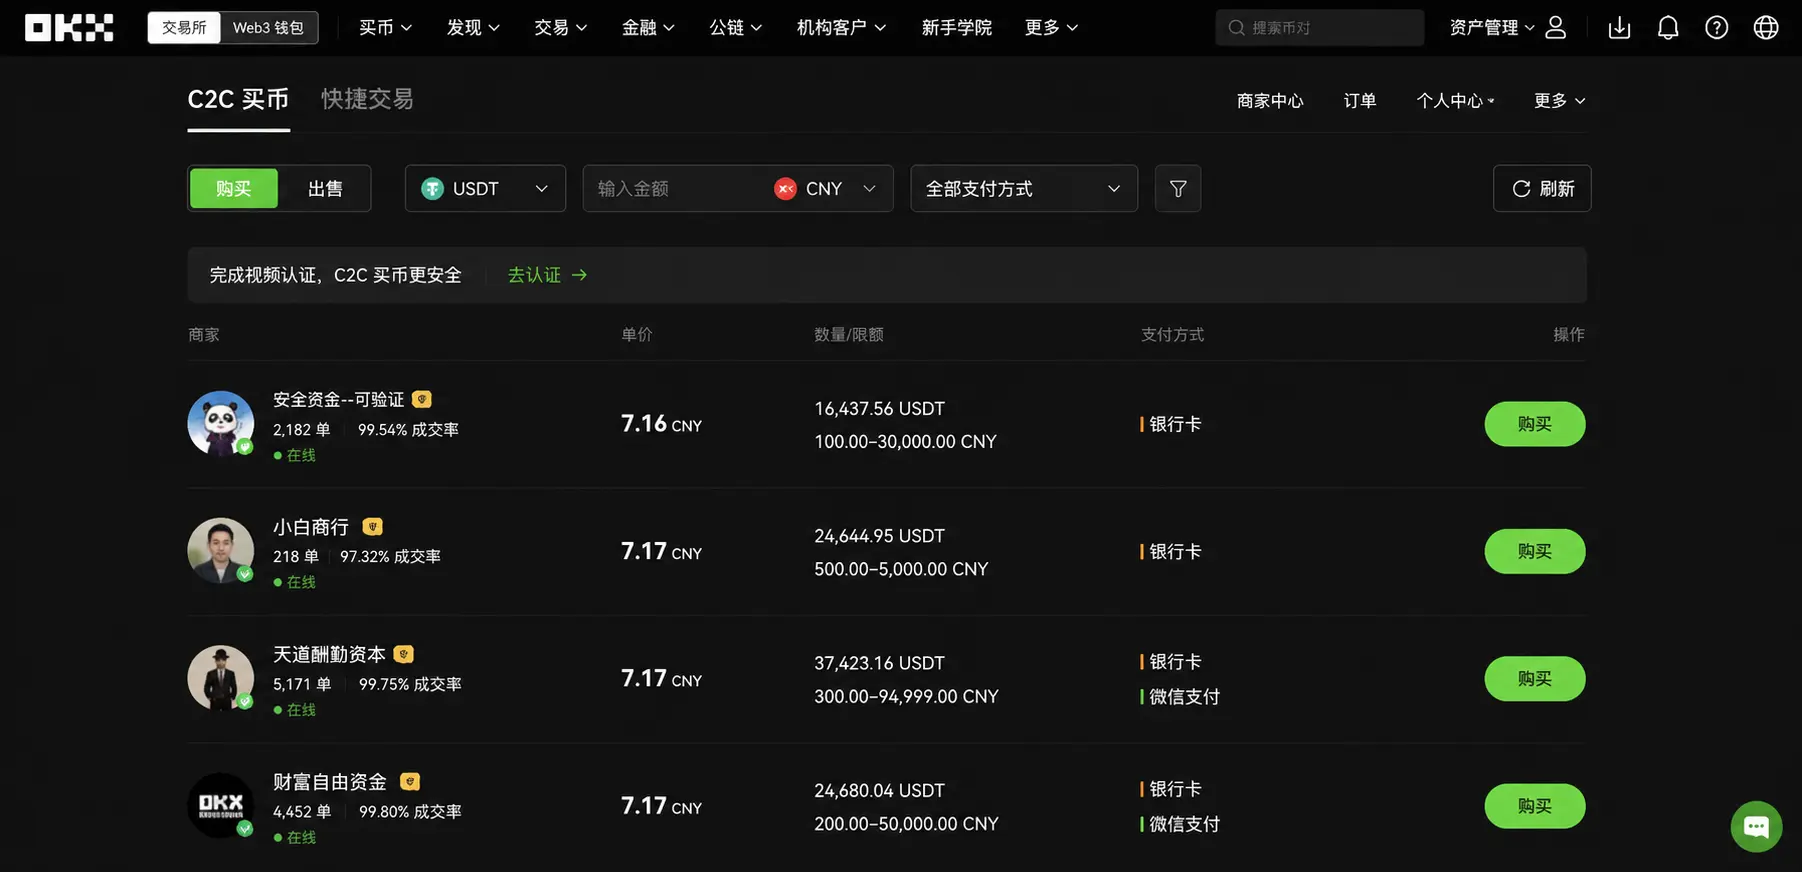The image size is (1802, 872).
Task: Click 500.00–5,000.00 CNY limit
Action: pos(901,569)
